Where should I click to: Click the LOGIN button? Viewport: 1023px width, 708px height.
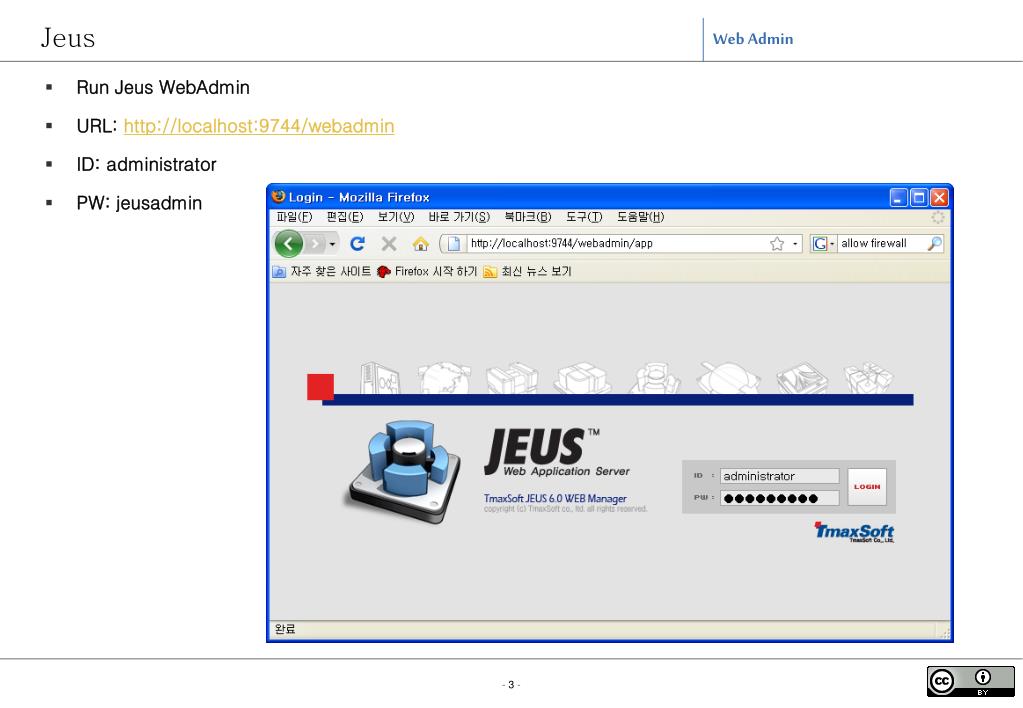[867, 487]
